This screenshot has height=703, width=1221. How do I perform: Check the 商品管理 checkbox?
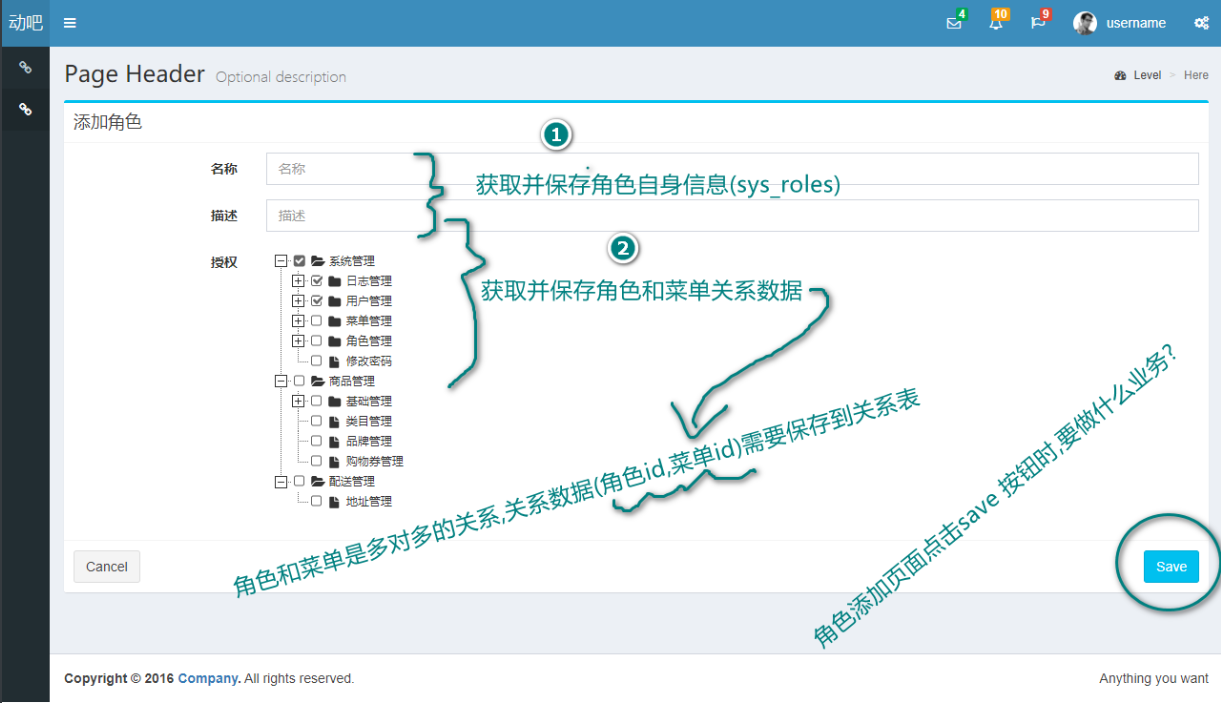299,381
